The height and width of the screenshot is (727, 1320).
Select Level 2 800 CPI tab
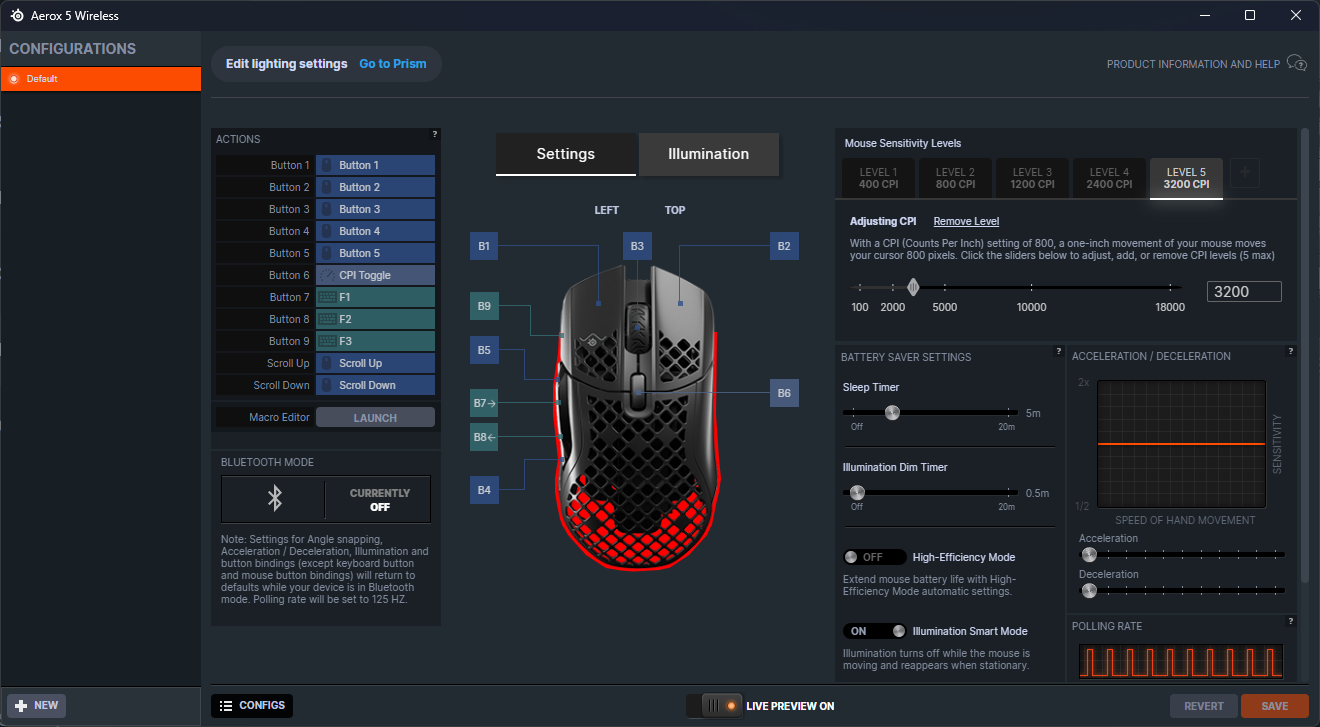(956, 178)
